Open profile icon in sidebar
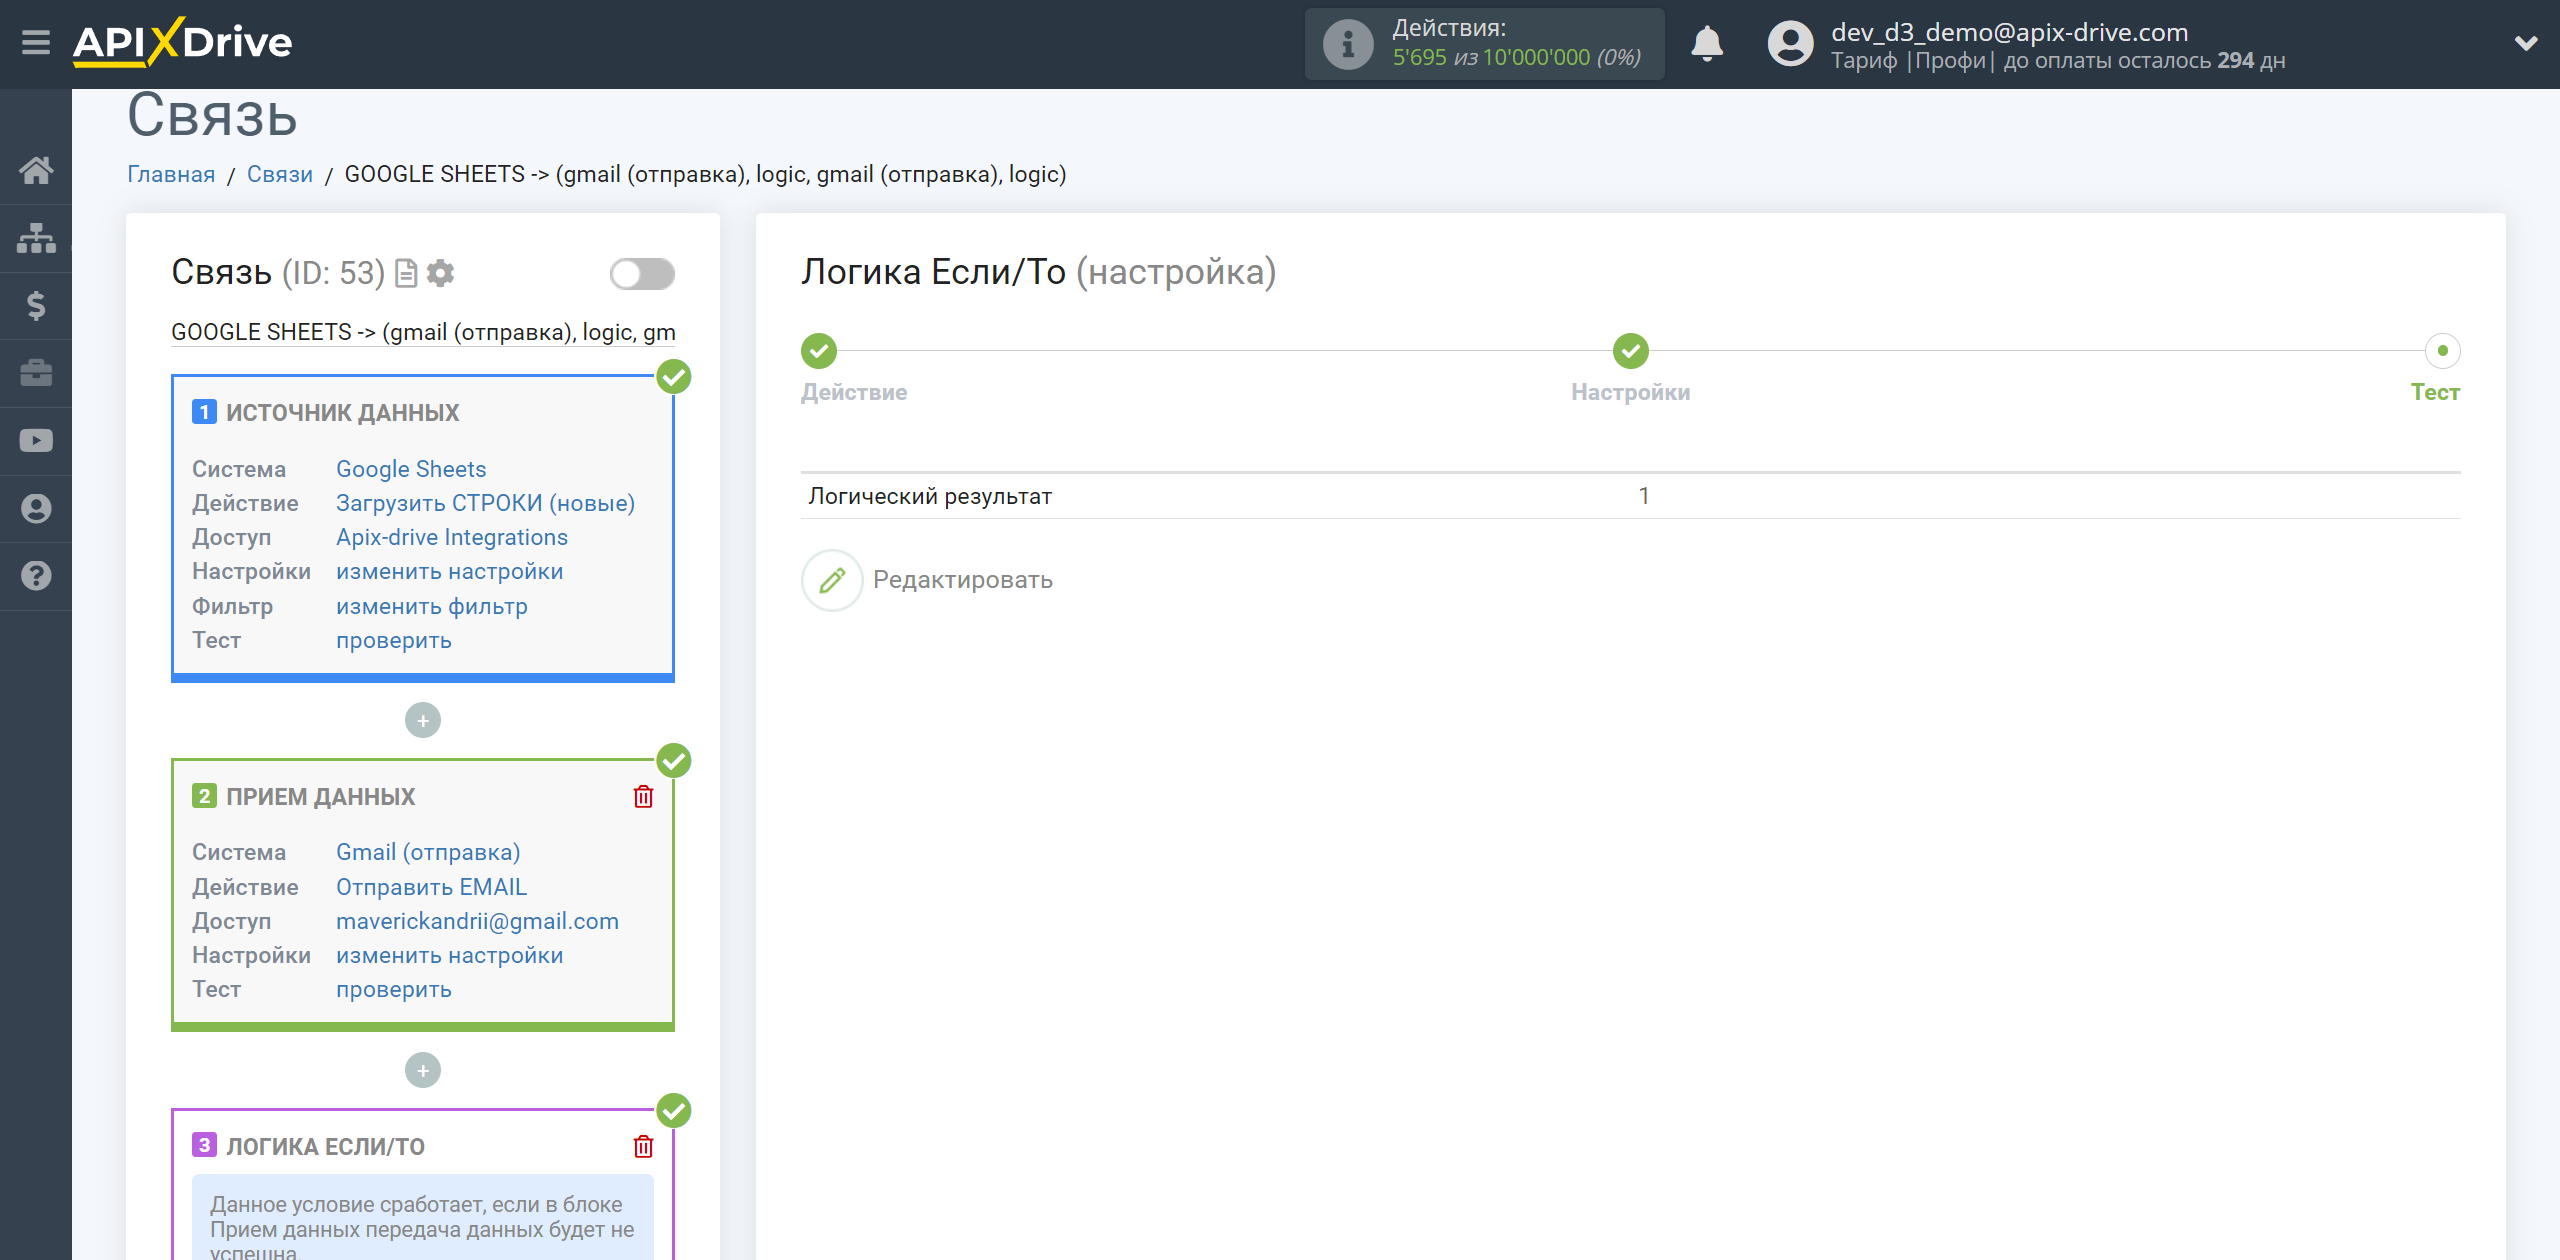The width and height of the screenshot is (2560, 1260). (36, 508)
